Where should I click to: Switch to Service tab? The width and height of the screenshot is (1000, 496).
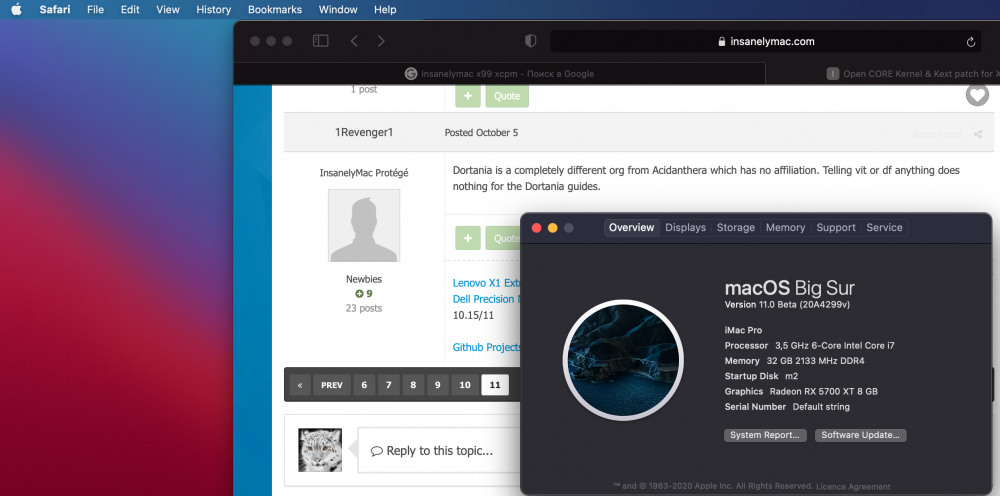point(884,228)
